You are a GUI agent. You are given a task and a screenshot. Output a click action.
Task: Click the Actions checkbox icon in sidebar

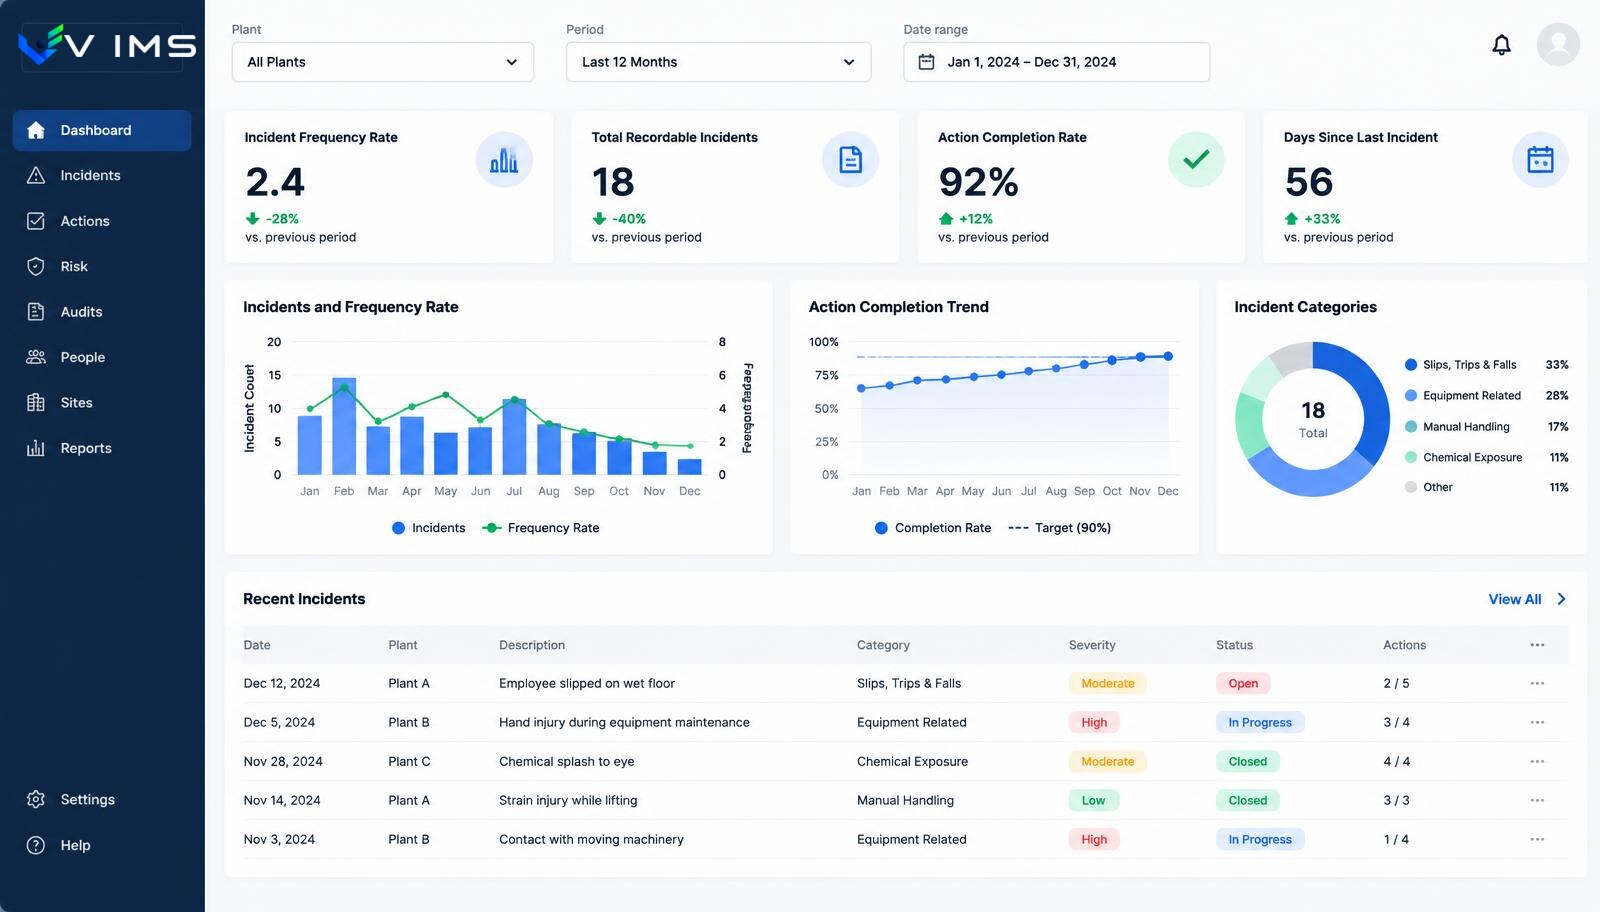[x=36, y=221]
